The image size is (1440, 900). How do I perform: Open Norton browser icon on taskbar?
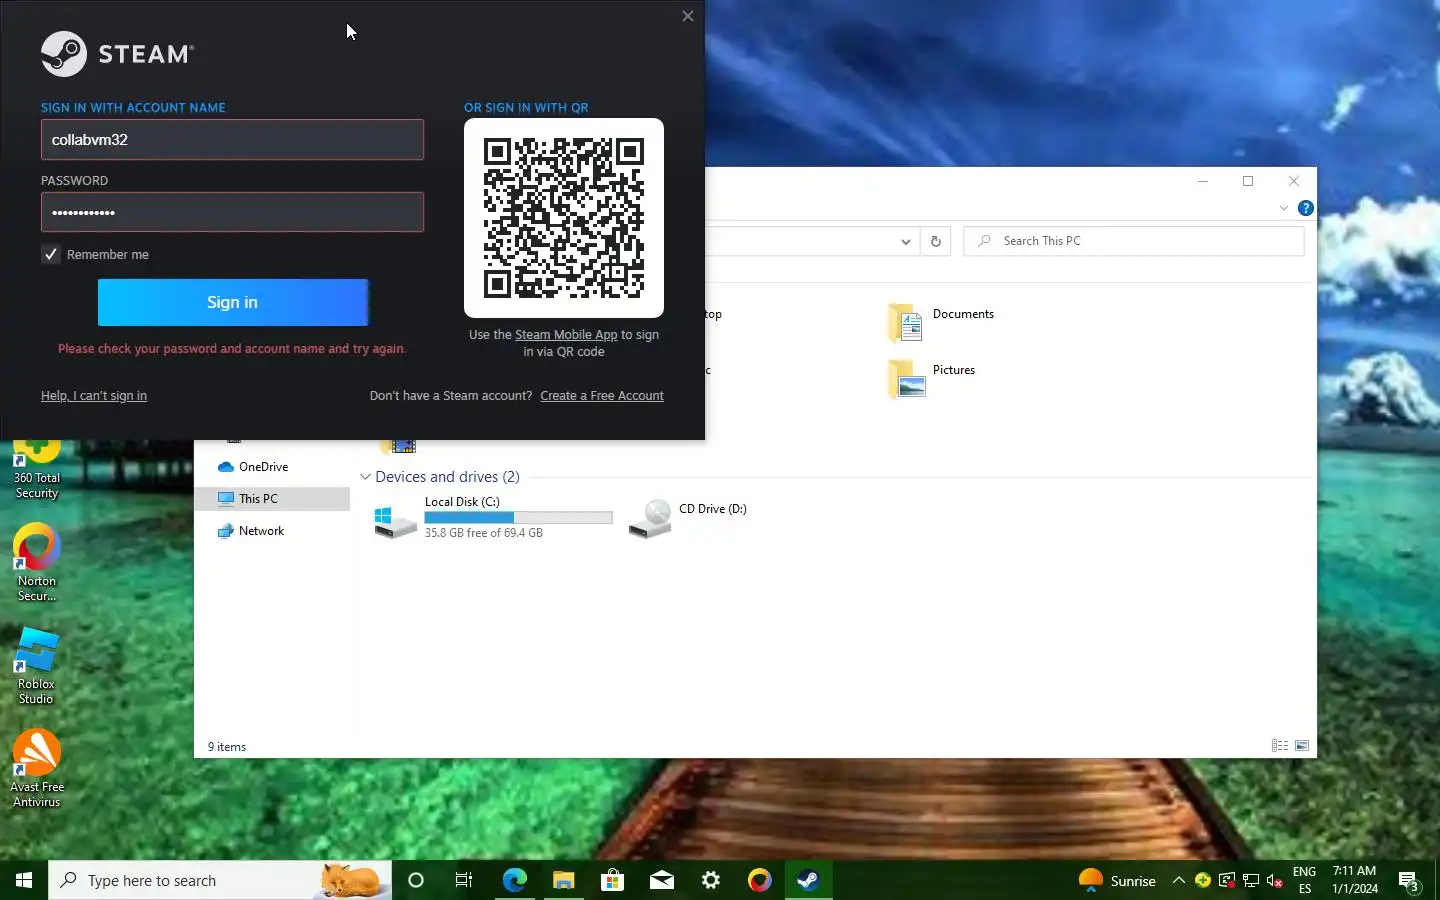[760, 880]
